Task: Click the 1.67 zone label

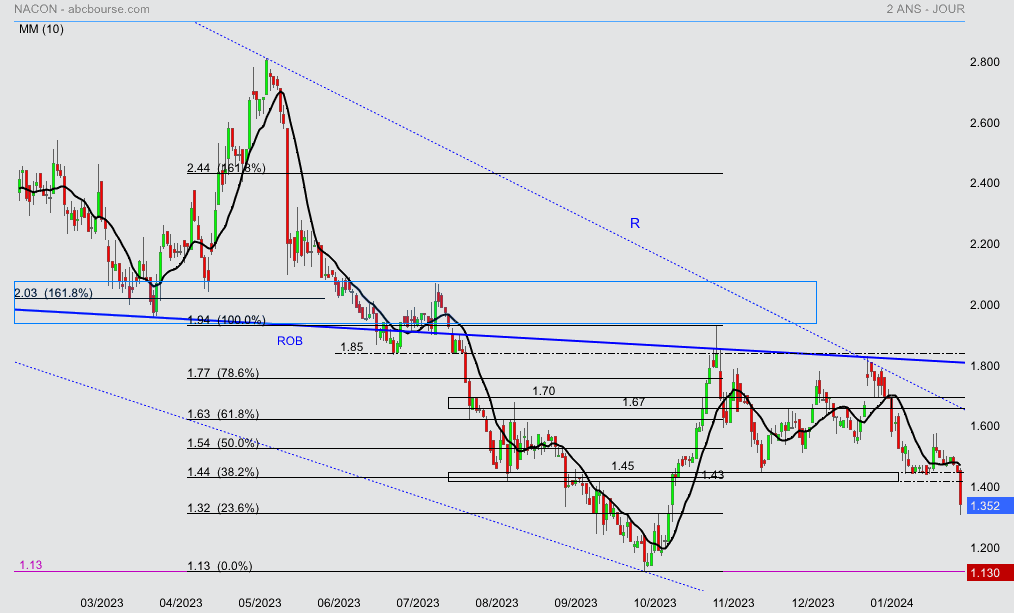Action: click(x=634, y=402)
